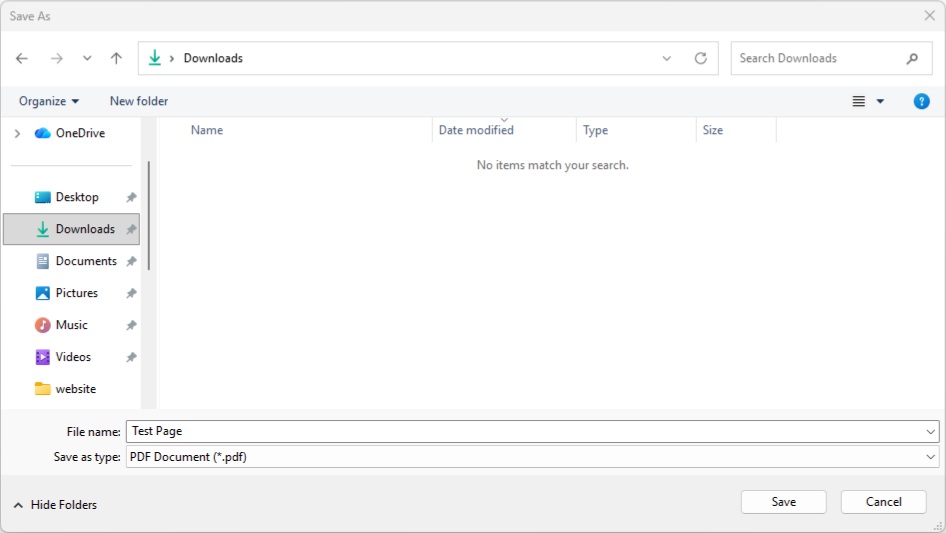
Task: Expand the OneDrive tree node
Action: pos(17,133)
